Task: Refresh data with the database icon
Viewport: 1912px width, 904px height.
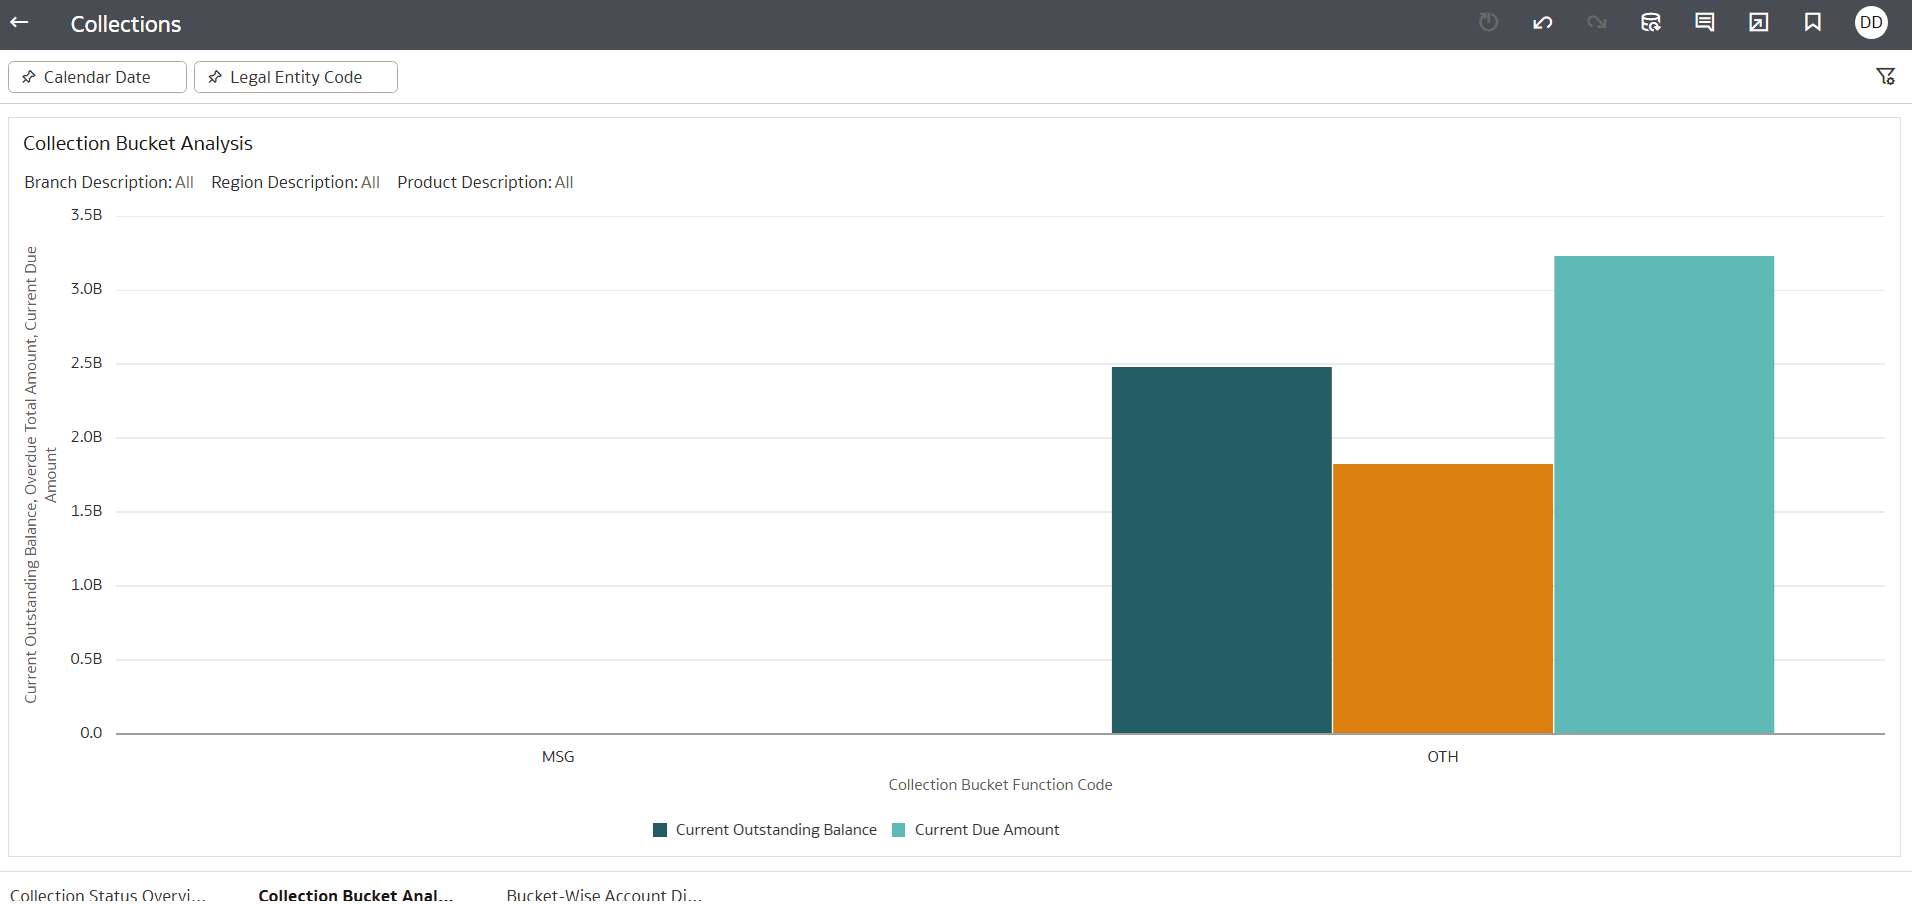Action: click(1651, 22)
